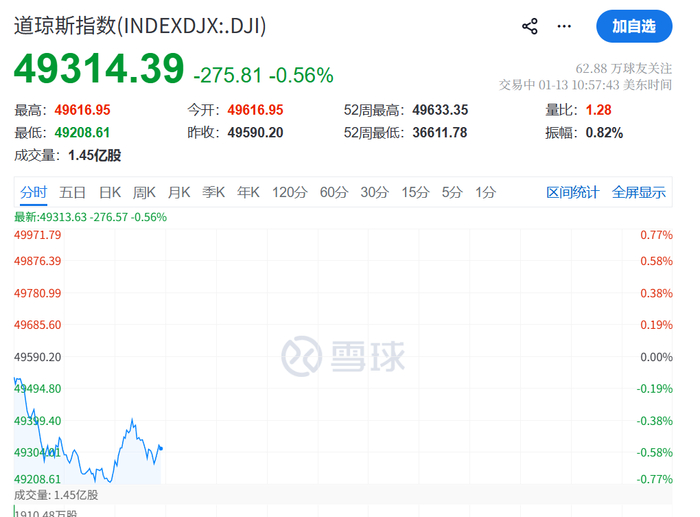Click the 0.77% right axis label

click(656, 235)
